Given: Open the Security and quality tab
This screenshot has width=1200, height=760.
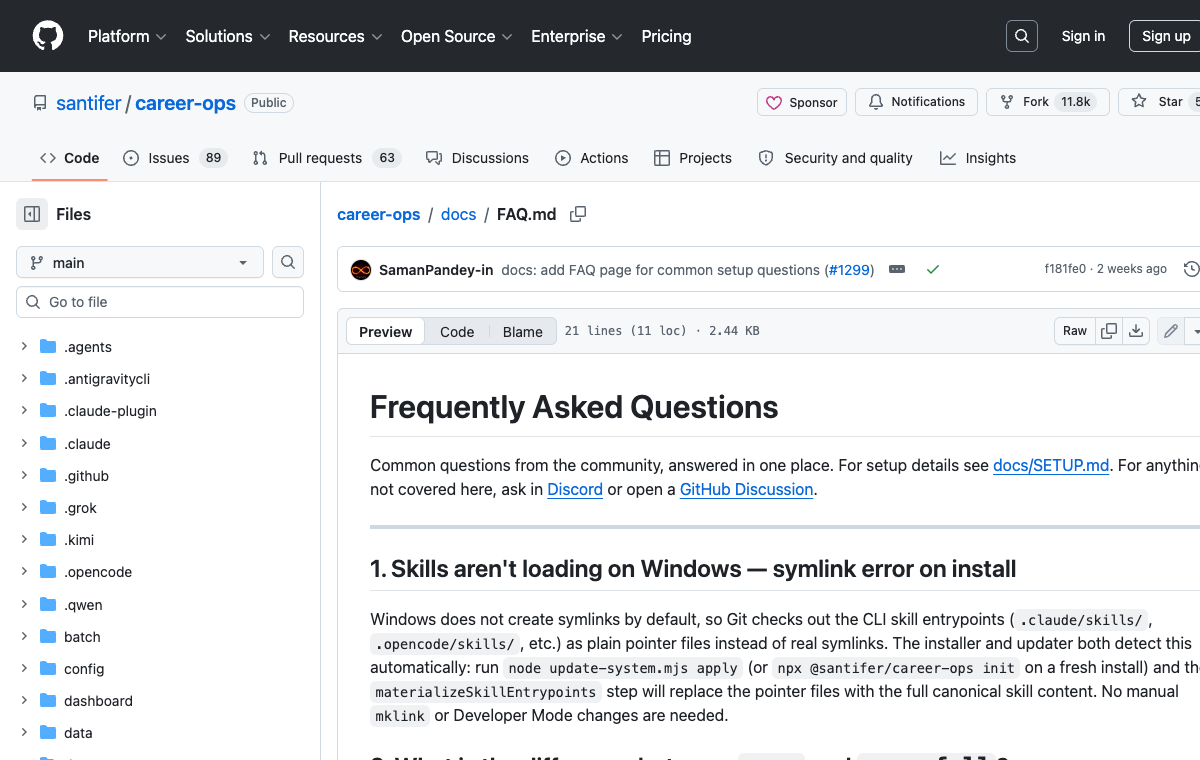Looking at the screenshot, I should tap(835, 158).
